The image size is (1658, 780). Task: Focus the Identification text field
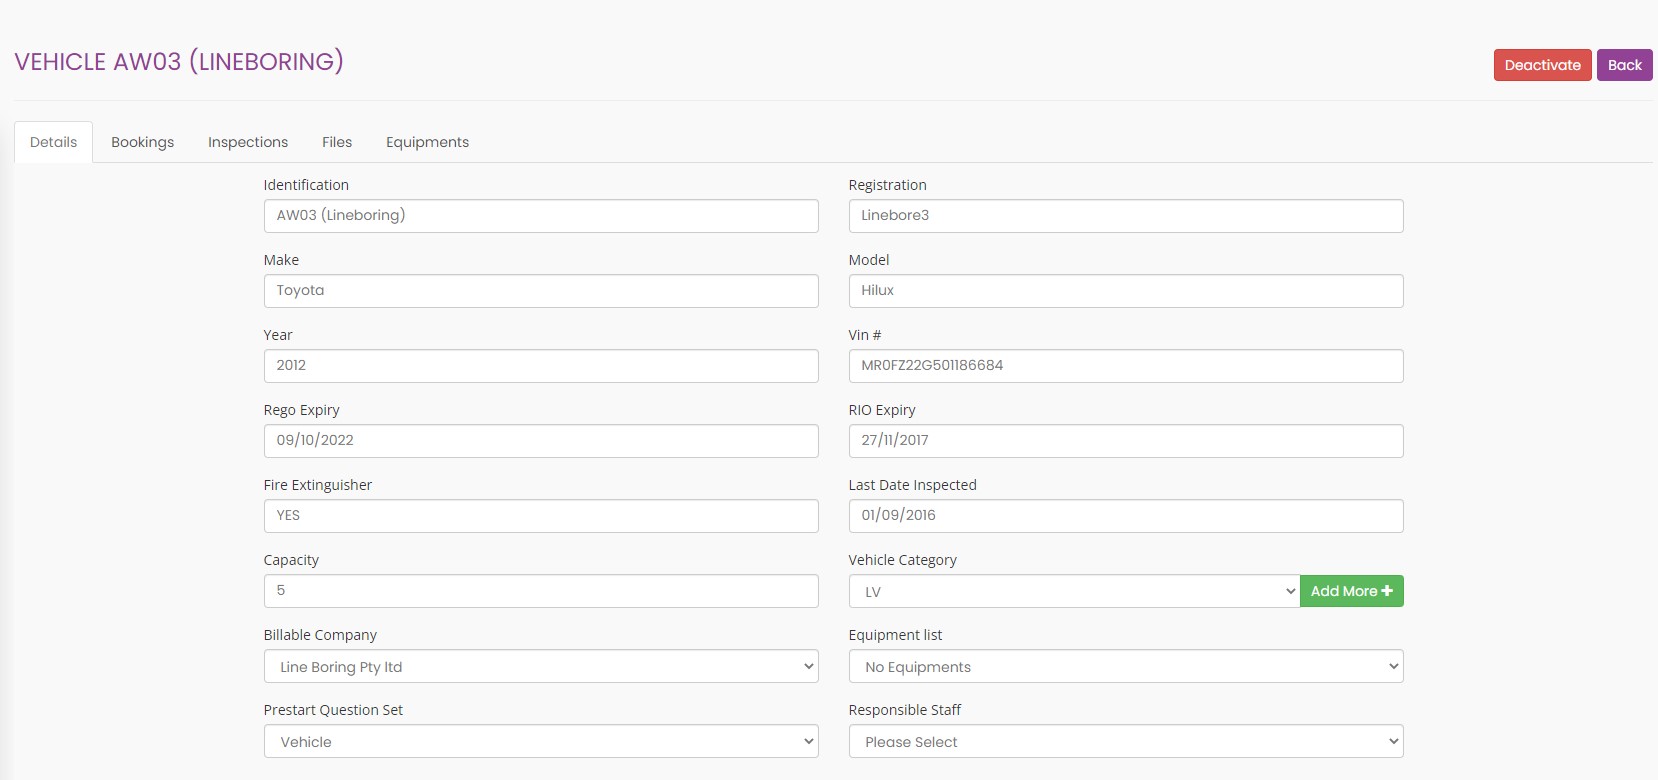coord(540,216)
